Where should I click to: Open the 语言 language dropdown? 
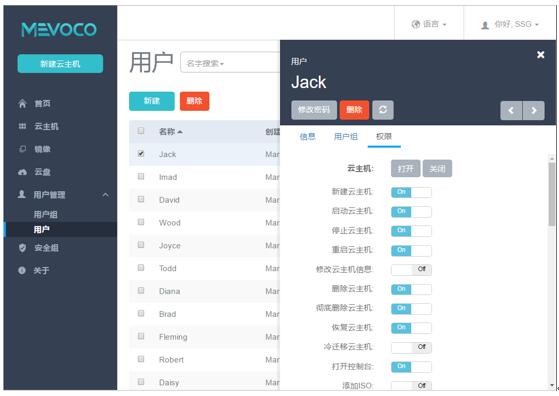429,24
